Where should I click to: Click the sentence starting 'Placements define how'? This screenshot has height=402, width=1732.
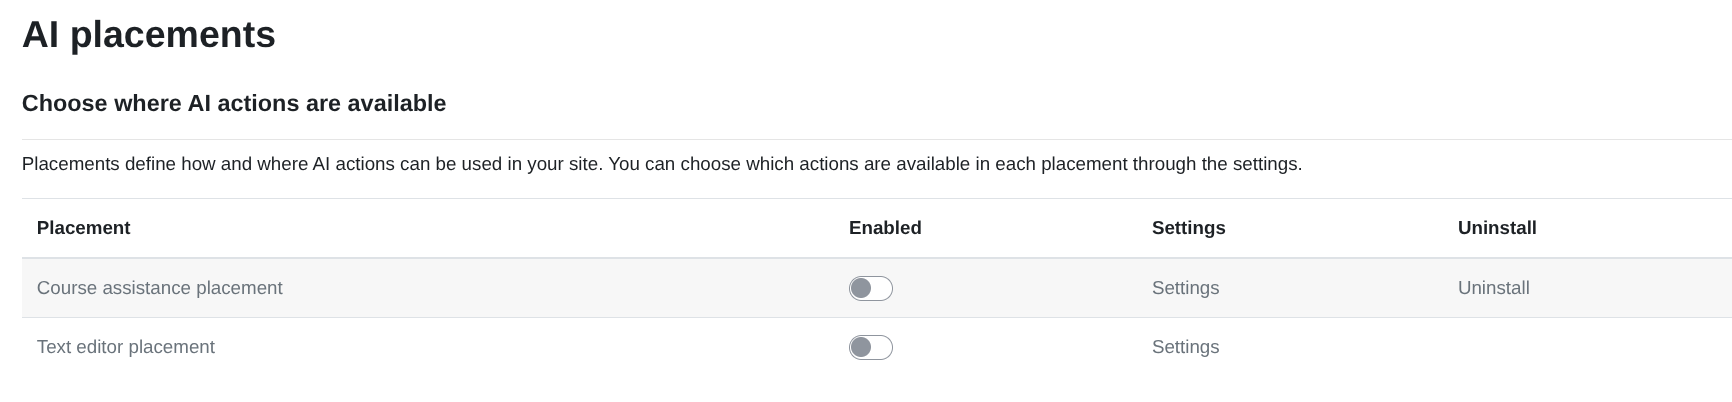point(312,164)
